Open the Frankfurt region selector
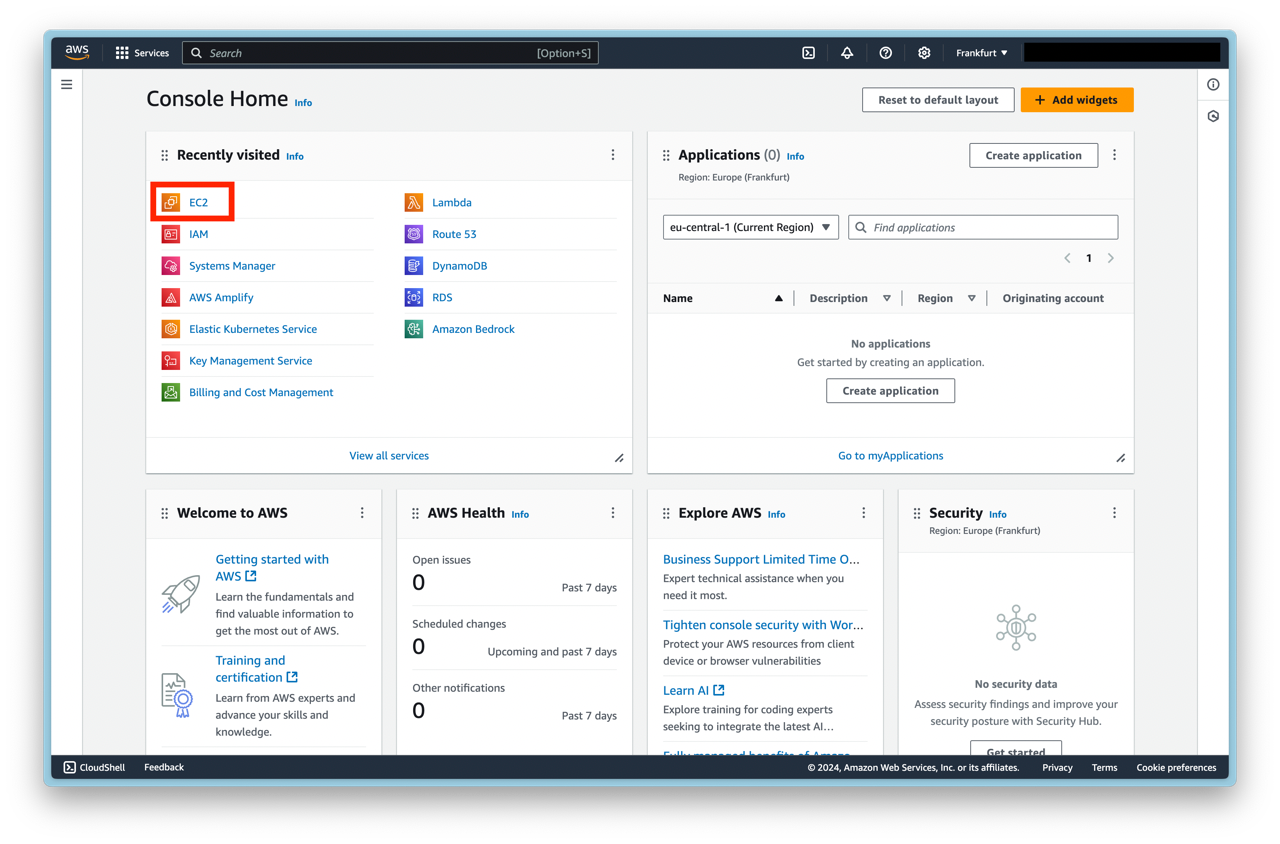The height and width of the screenshot is (844, 1280). 980,52
